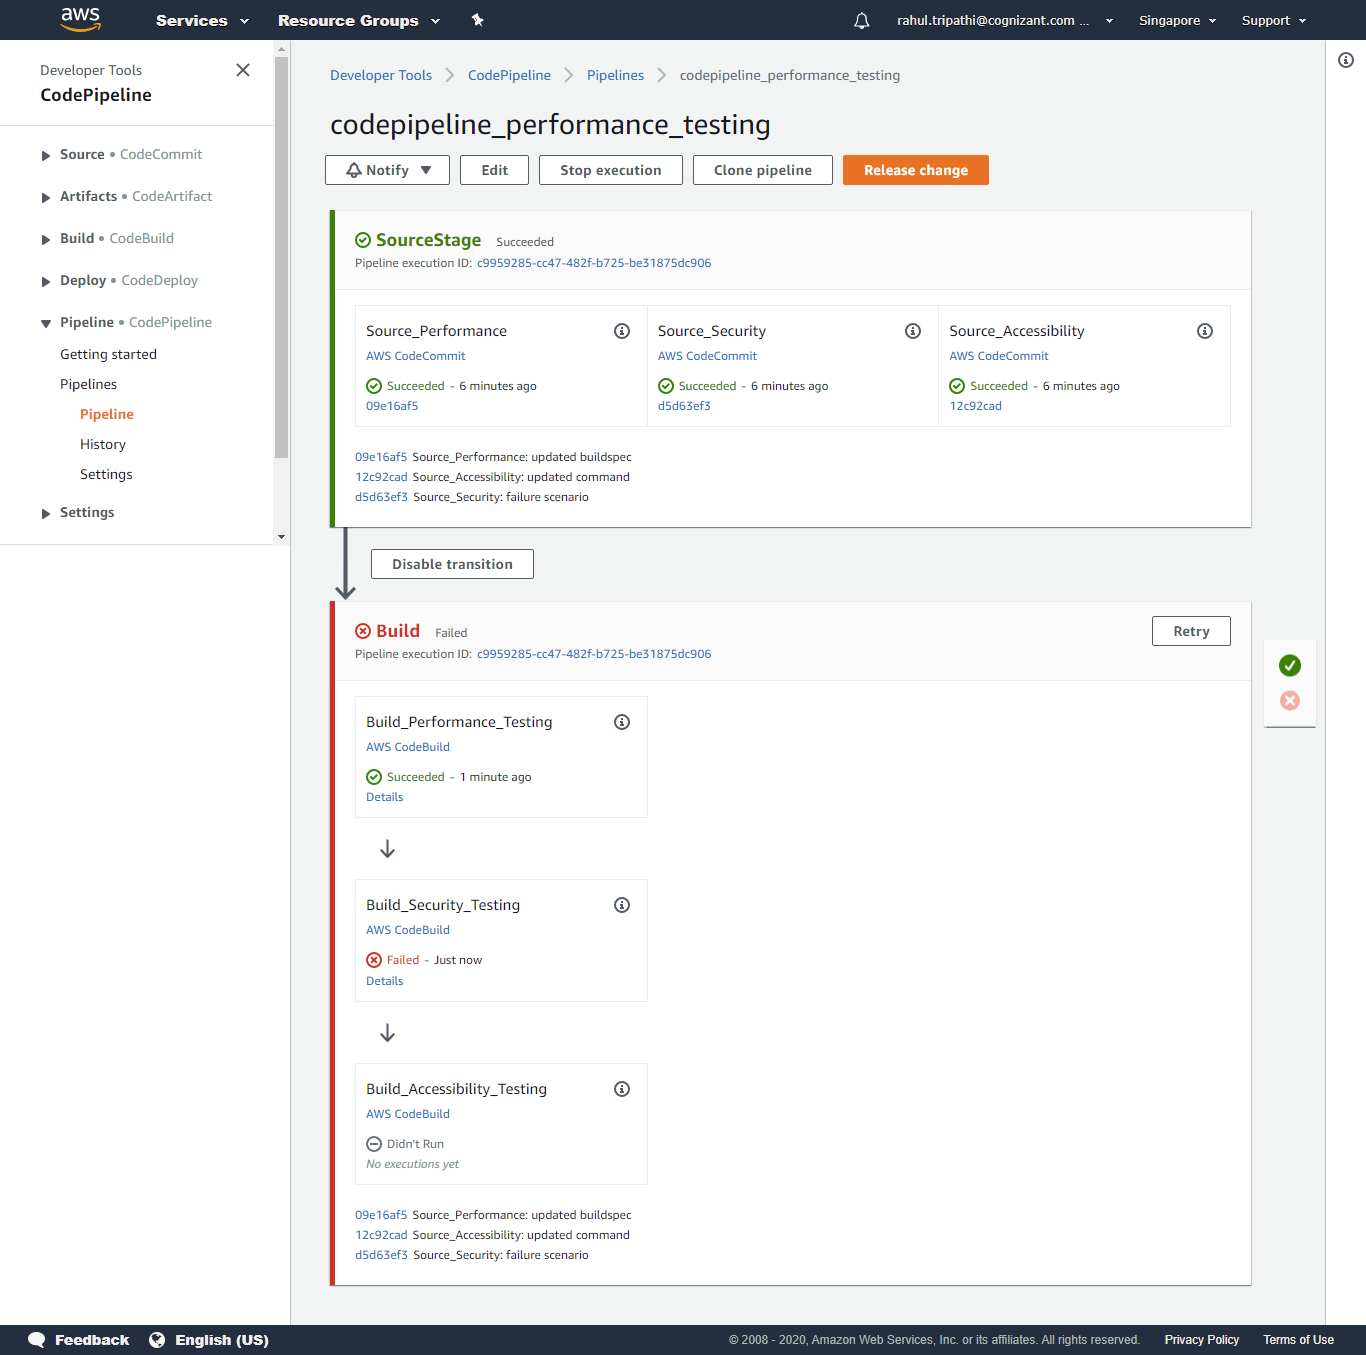
Task: Close the Developer Tools side panel
Action: [x=243, y=70]
